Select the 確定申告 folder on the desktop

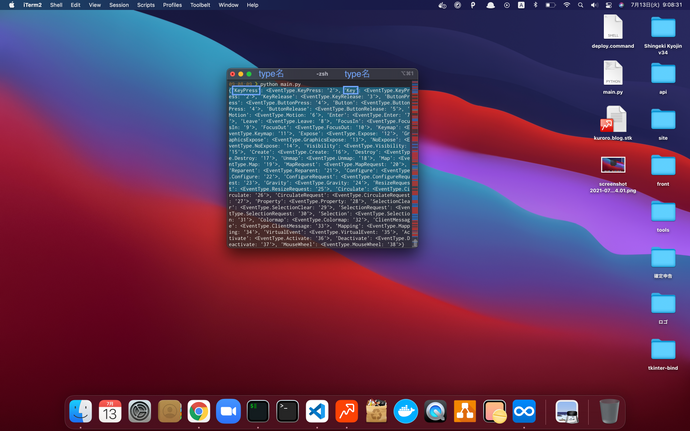663,262
